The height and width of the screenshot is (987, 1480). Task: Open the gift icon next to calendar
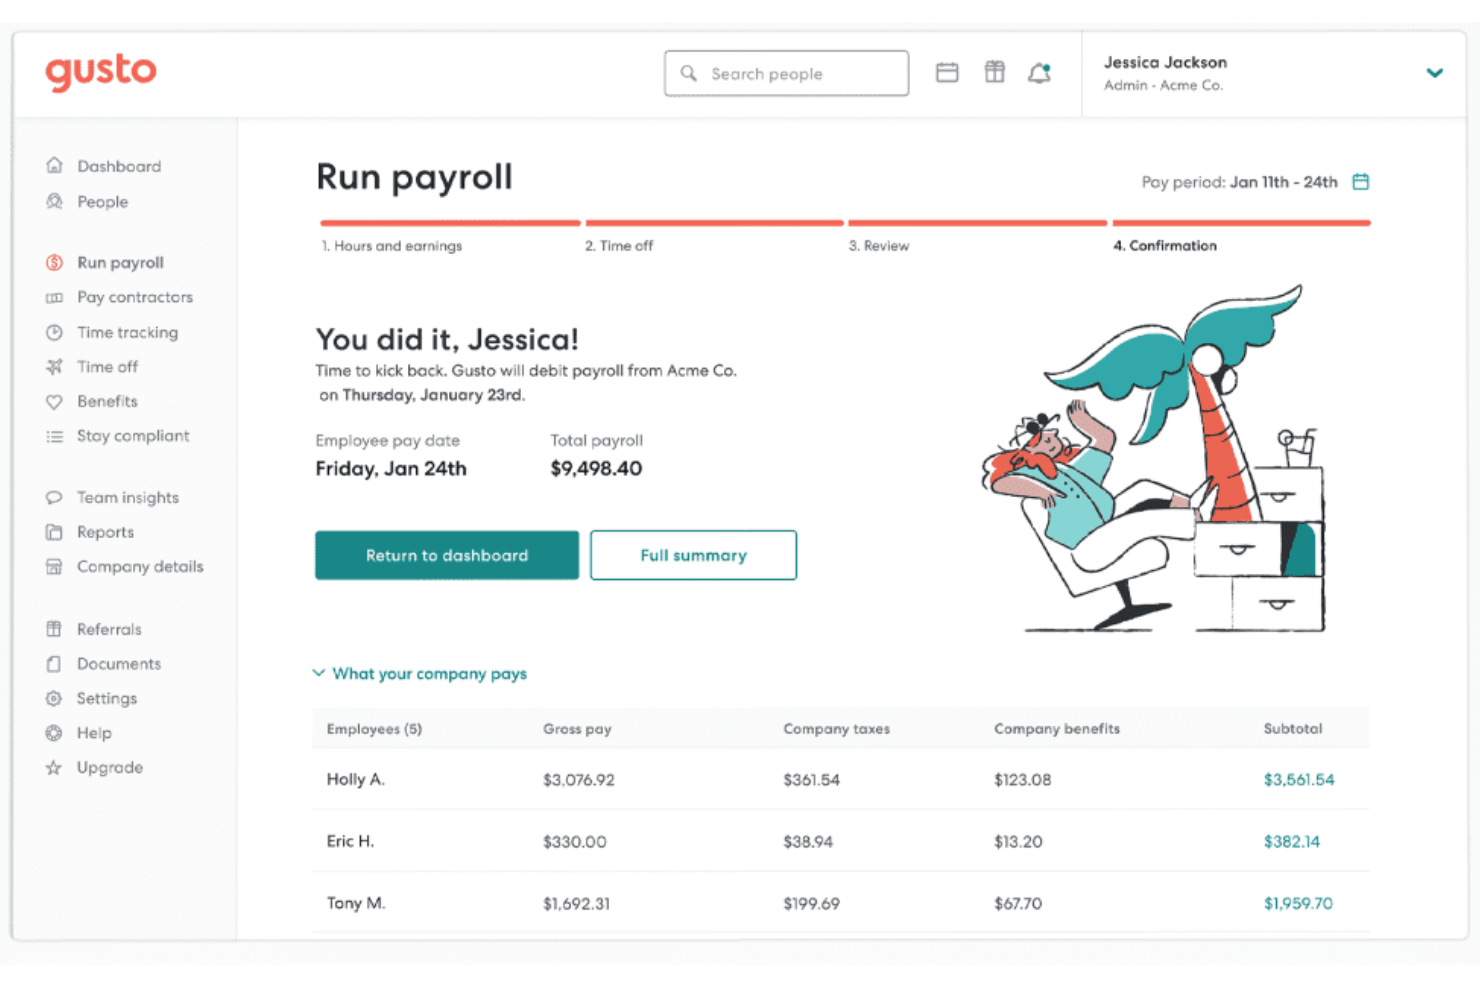(994, 72)
